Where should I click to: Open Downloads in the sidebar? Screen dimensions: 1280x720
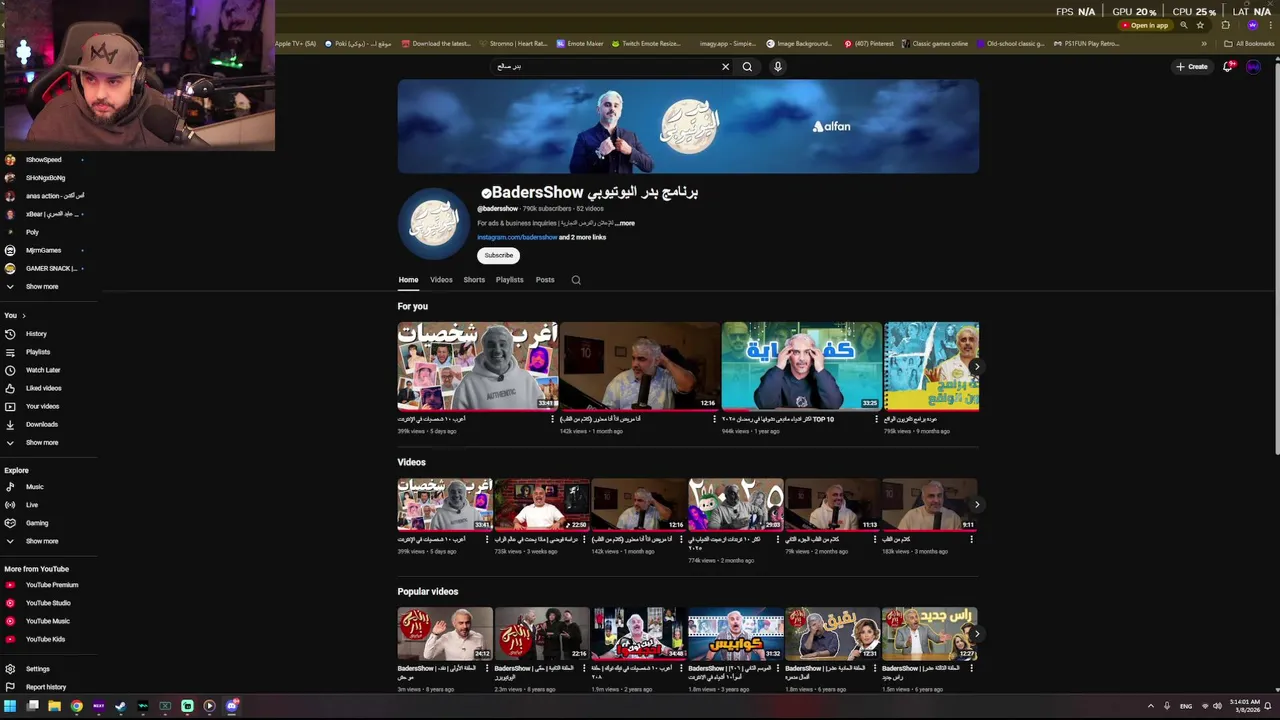41,424
